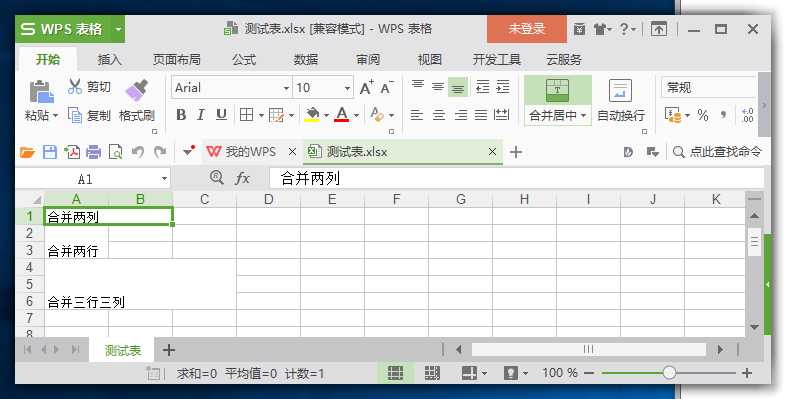Viewport: 786px width, 399px height.
Task: Click the undo arrow
Action: coord(138,152)
